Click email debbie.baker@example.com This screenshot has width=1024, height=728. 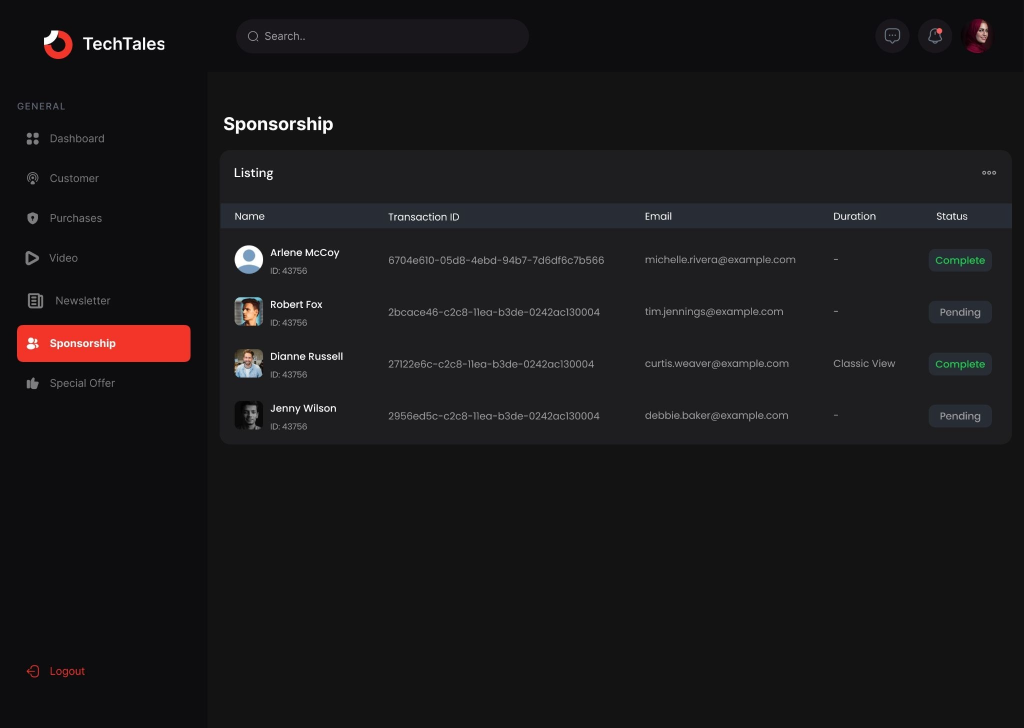[x=716, y=415]
